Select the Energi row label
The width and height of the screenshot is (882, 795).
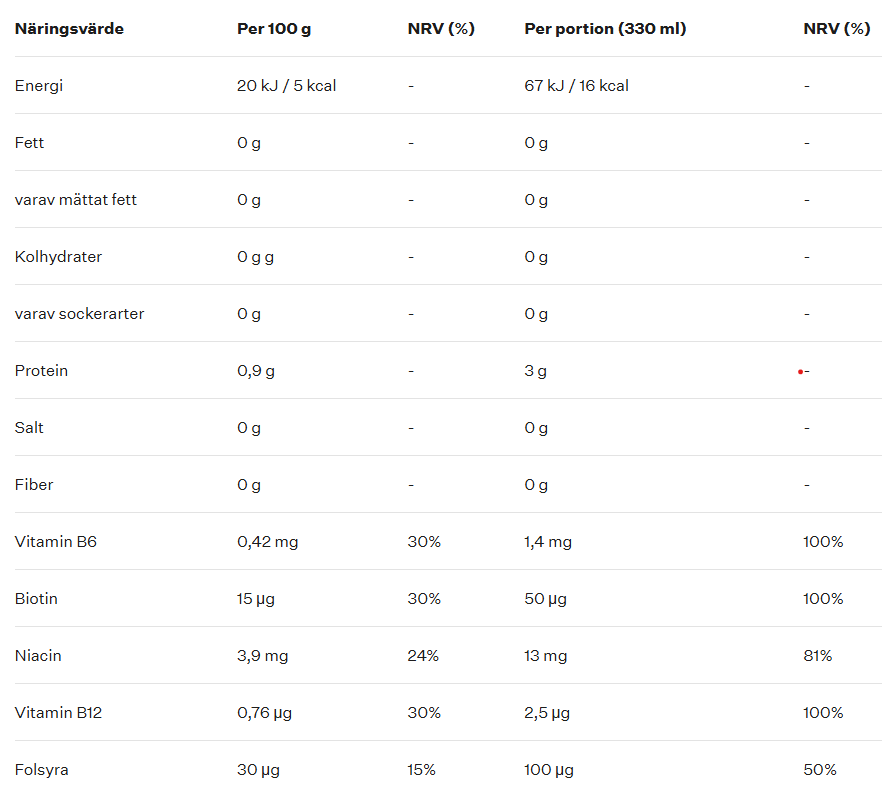[39, 86]
